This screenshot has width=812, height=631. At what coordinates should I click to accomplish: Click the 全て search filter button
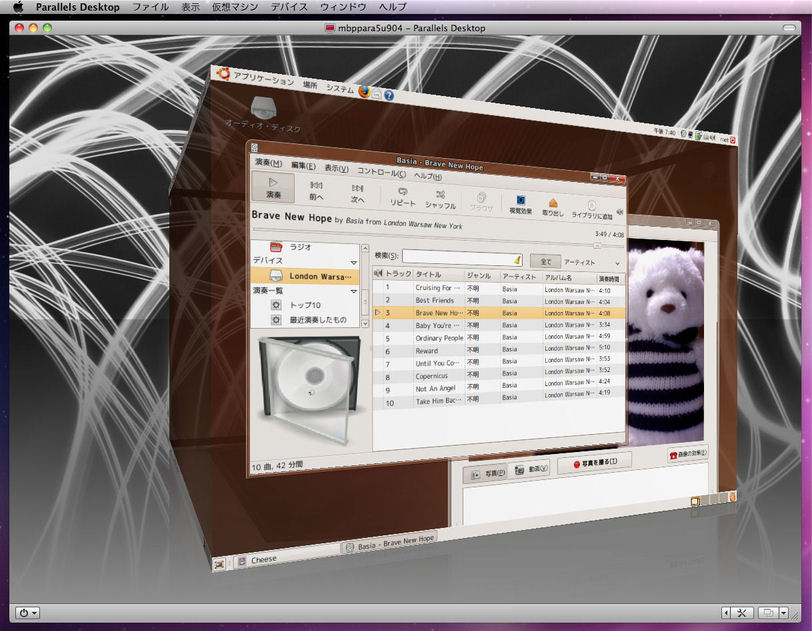click(x=545, y=261)
